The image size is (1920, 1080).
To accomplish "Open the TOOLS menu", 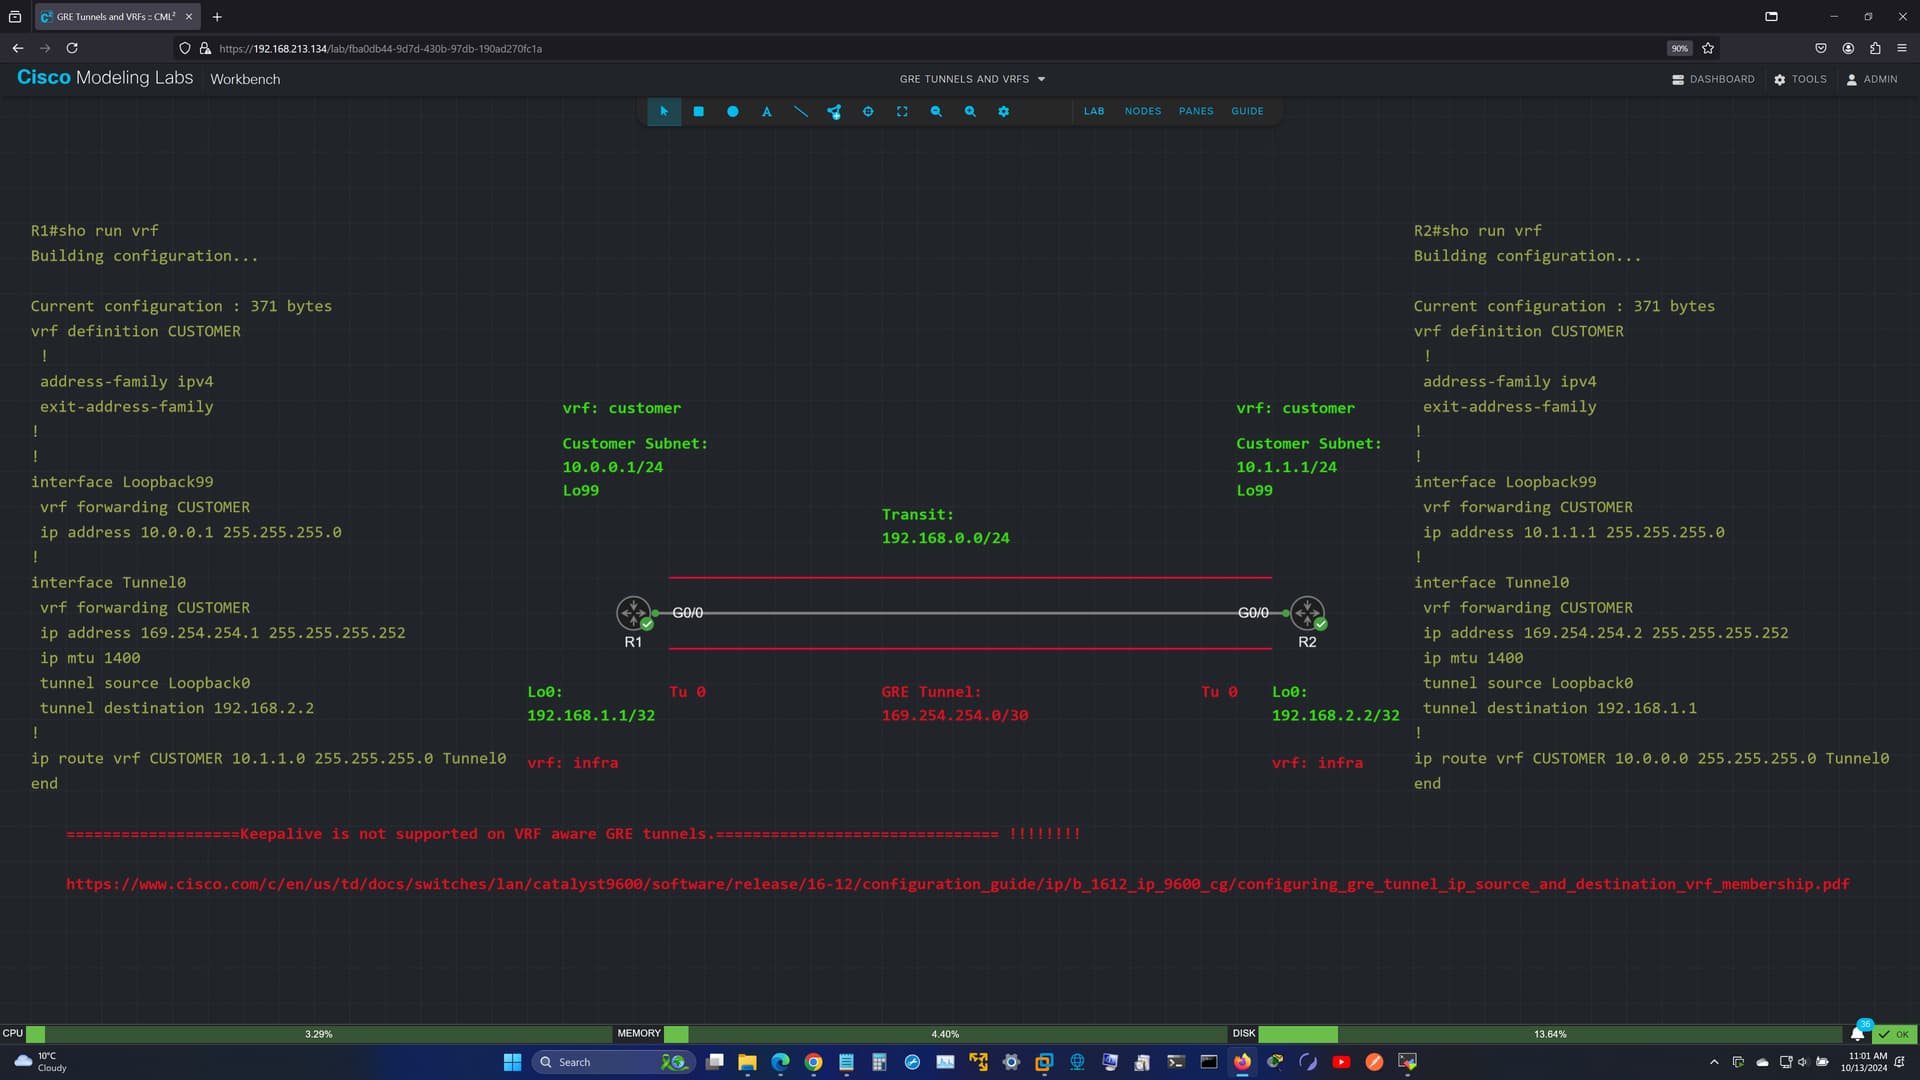I will tap(1800, 79).
